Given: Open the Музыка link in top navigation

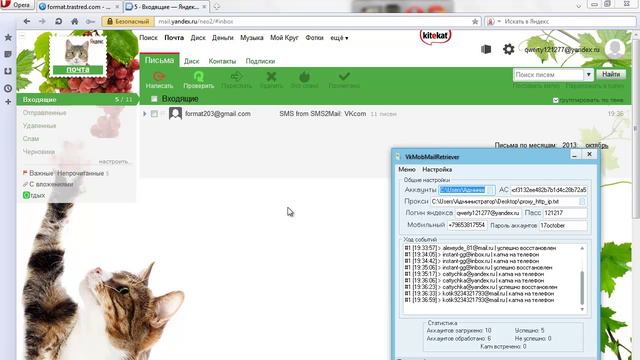Looking at the screenshot, I should [x=251, y=38].
